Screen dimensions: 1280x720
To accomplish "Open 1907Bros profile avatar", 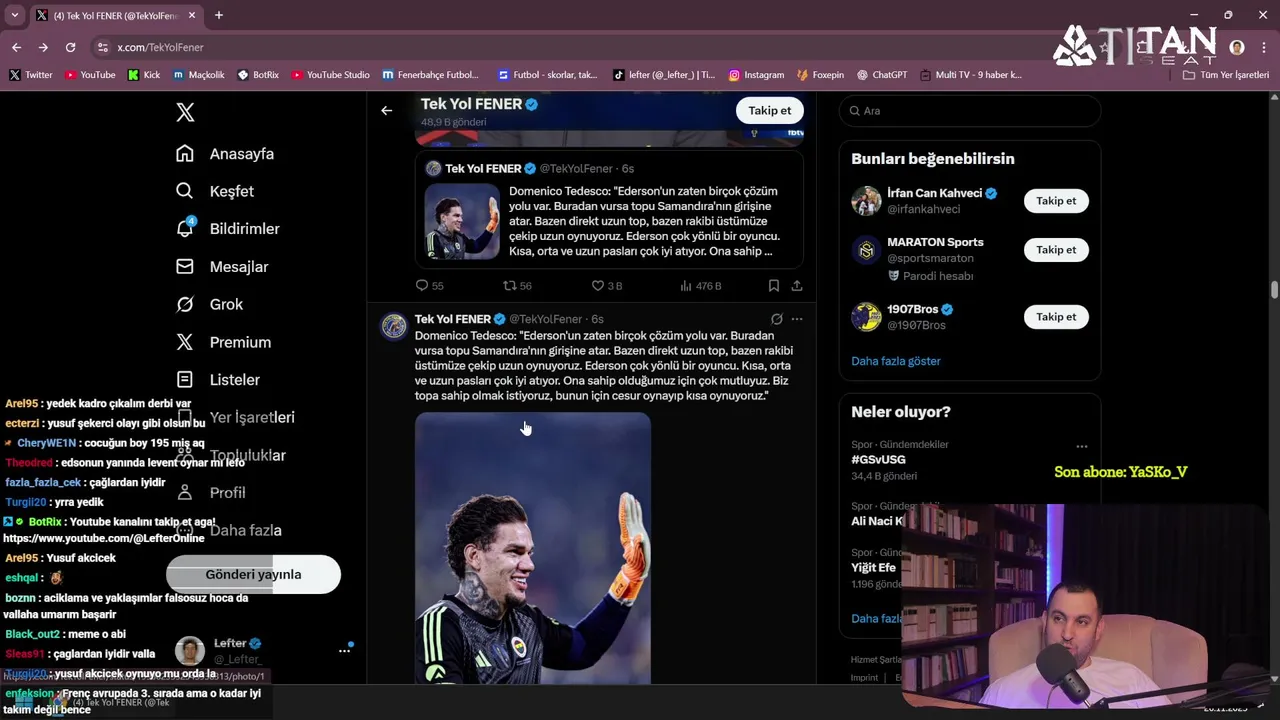I will pos(866,317).
